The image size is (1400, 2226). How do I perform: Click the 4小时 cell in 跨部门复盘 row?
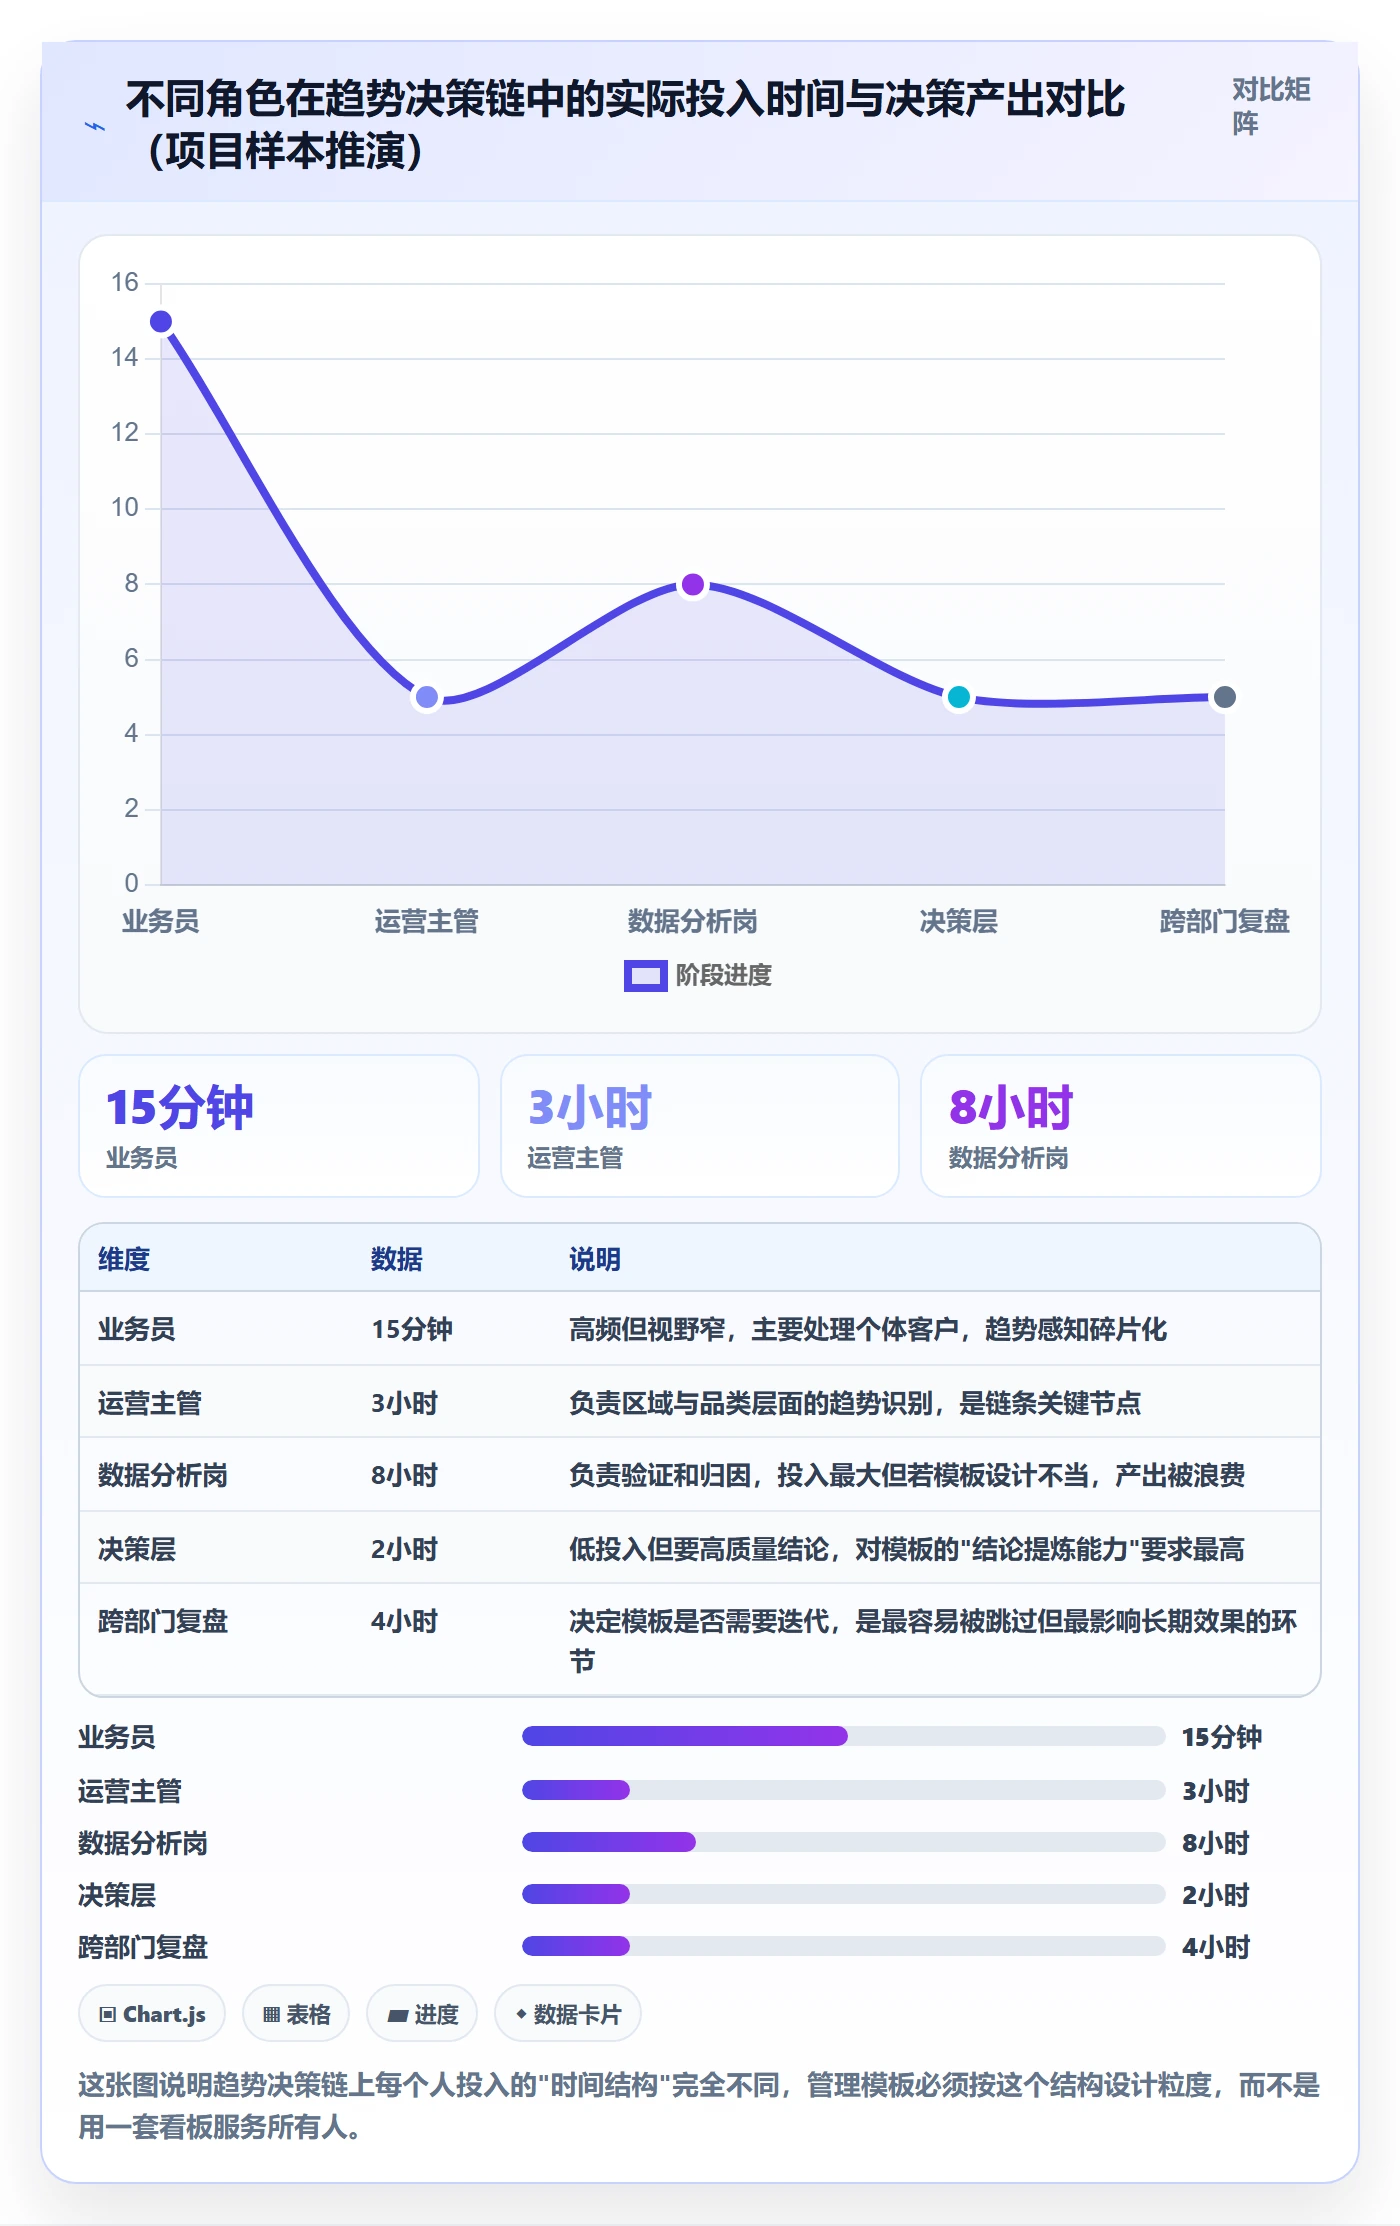tap(405, 1621)
